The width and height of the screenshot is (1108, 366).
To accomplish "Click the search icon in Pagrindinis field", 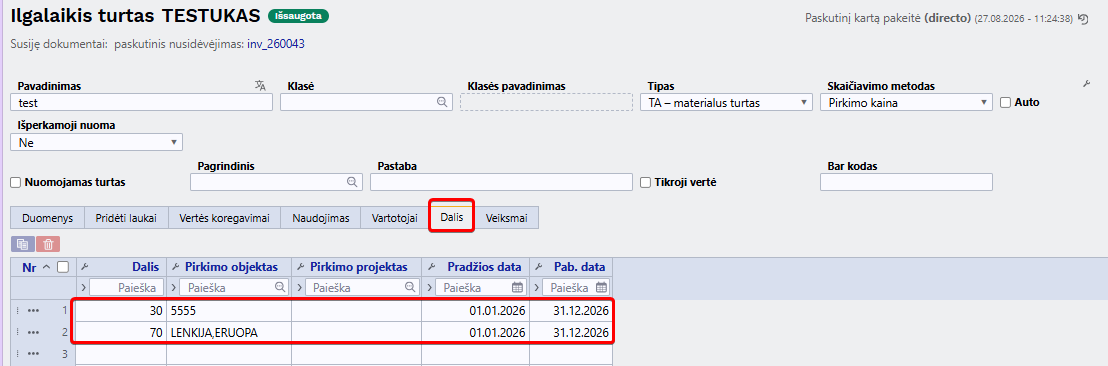I will [x=352, y=182].
